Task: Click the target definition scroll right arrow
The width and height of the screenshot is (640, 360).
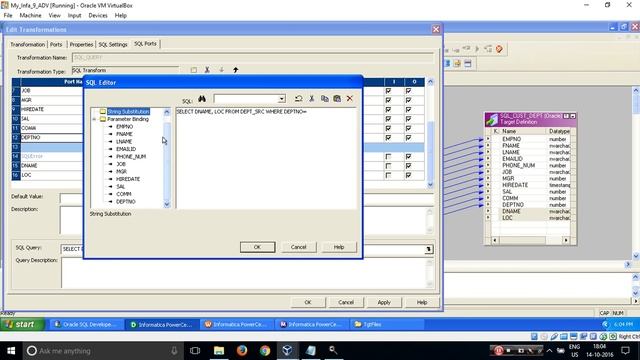Action: point(566,240)
